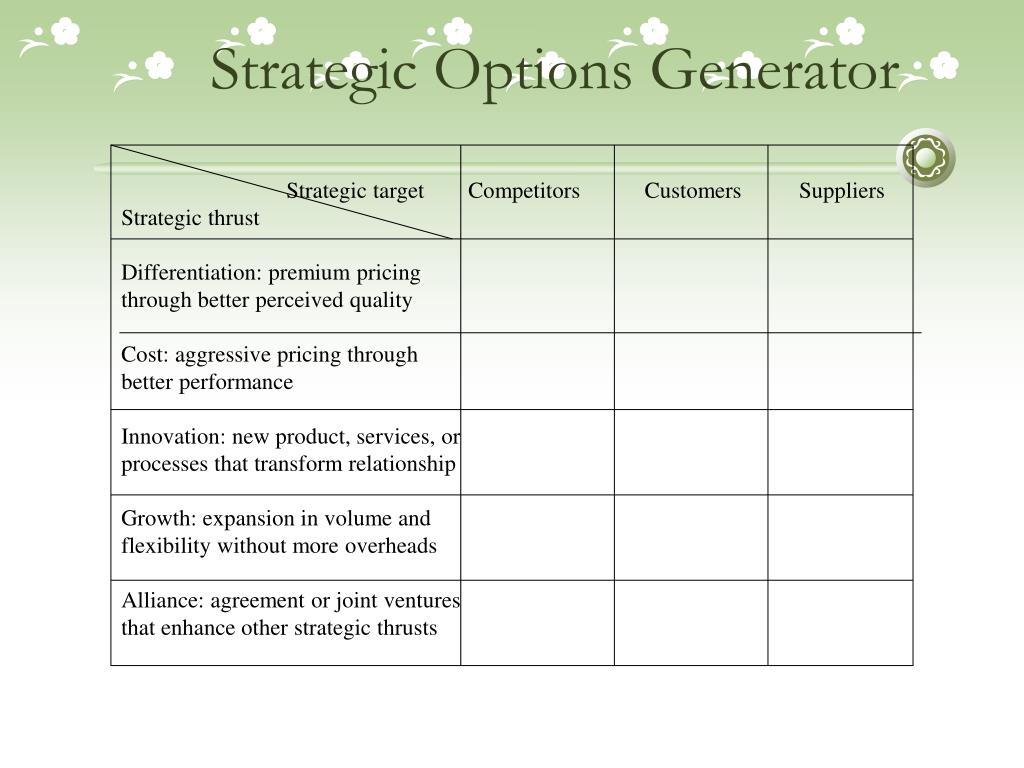Screen dimensions: 1024x768
Task: Click the Alliance agreement or joint ventures label
Action: [289, 614]
